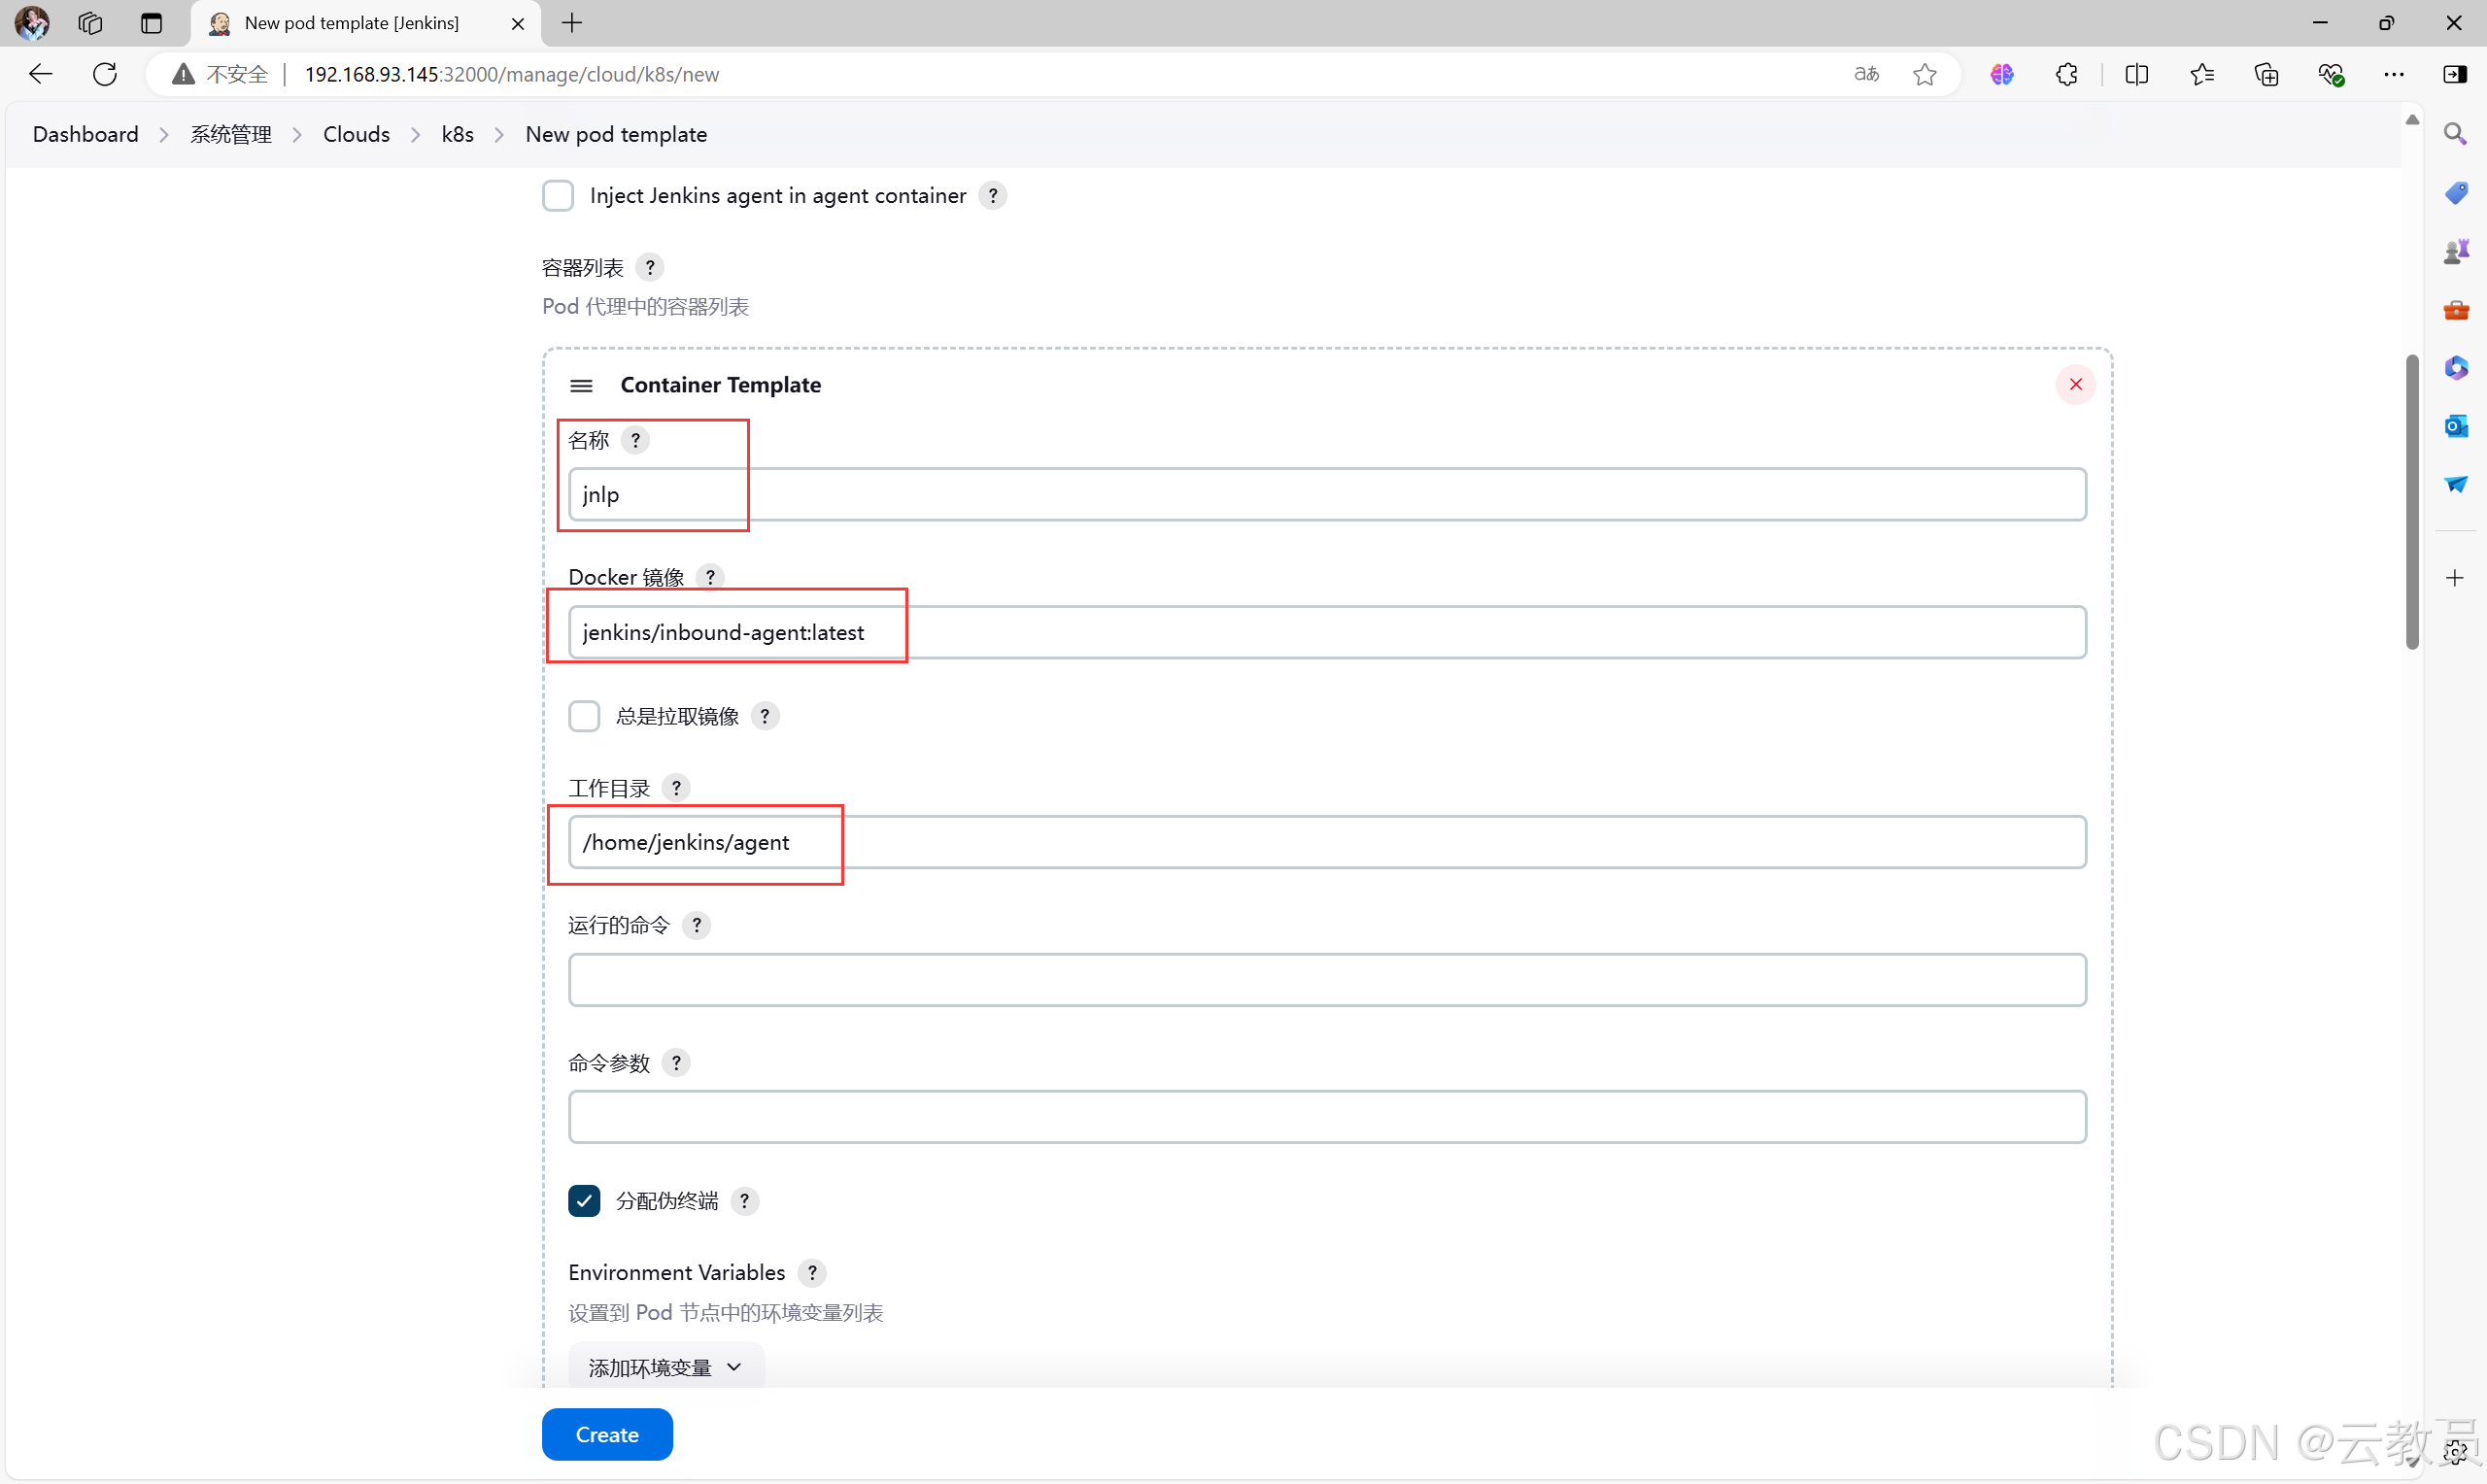Go to Clouds breadcrumb
2487x1484 pixels.
pyautogui.click(x=356, y=134)
